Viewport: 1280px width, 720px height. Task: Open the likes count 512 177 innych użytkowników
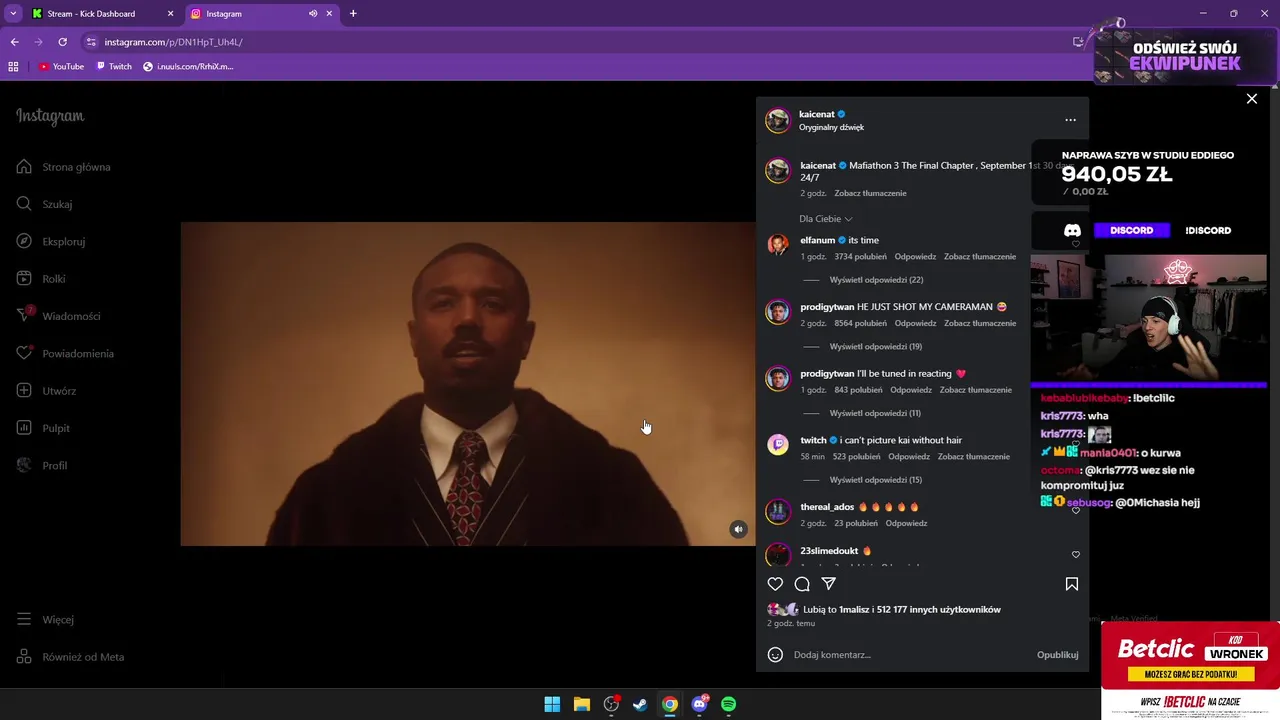(x=938, y=609)
